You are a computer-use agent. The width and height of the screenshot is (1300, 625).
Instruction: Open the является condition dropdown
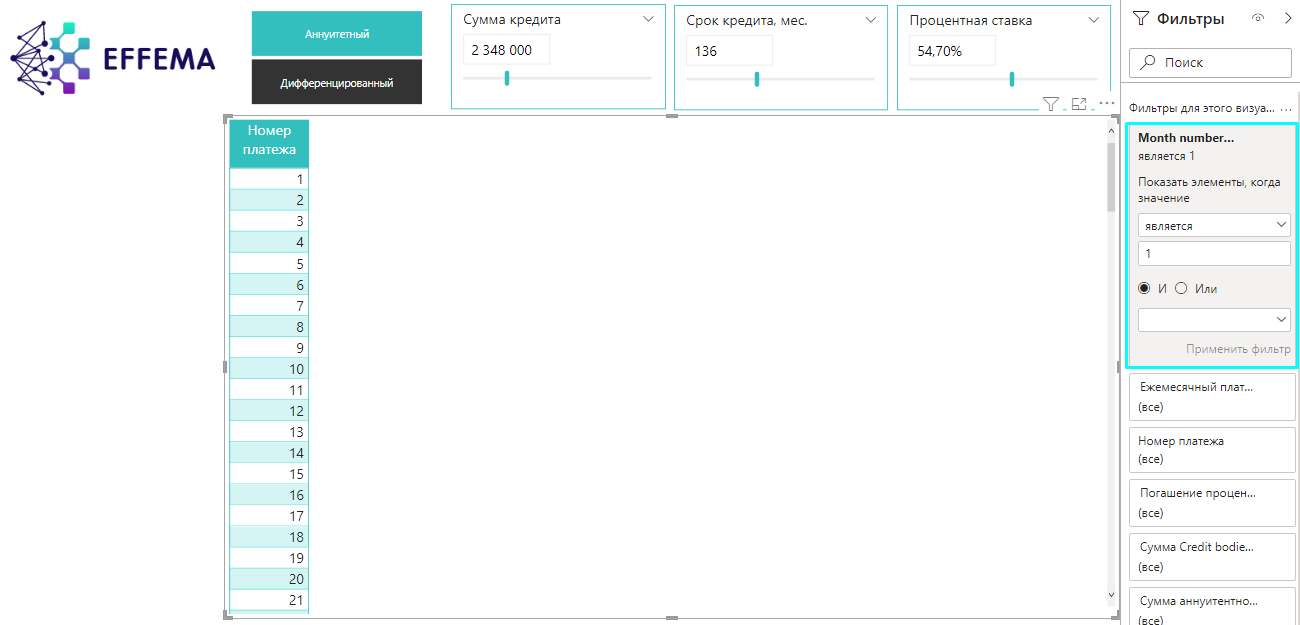tap(1214, 226)
